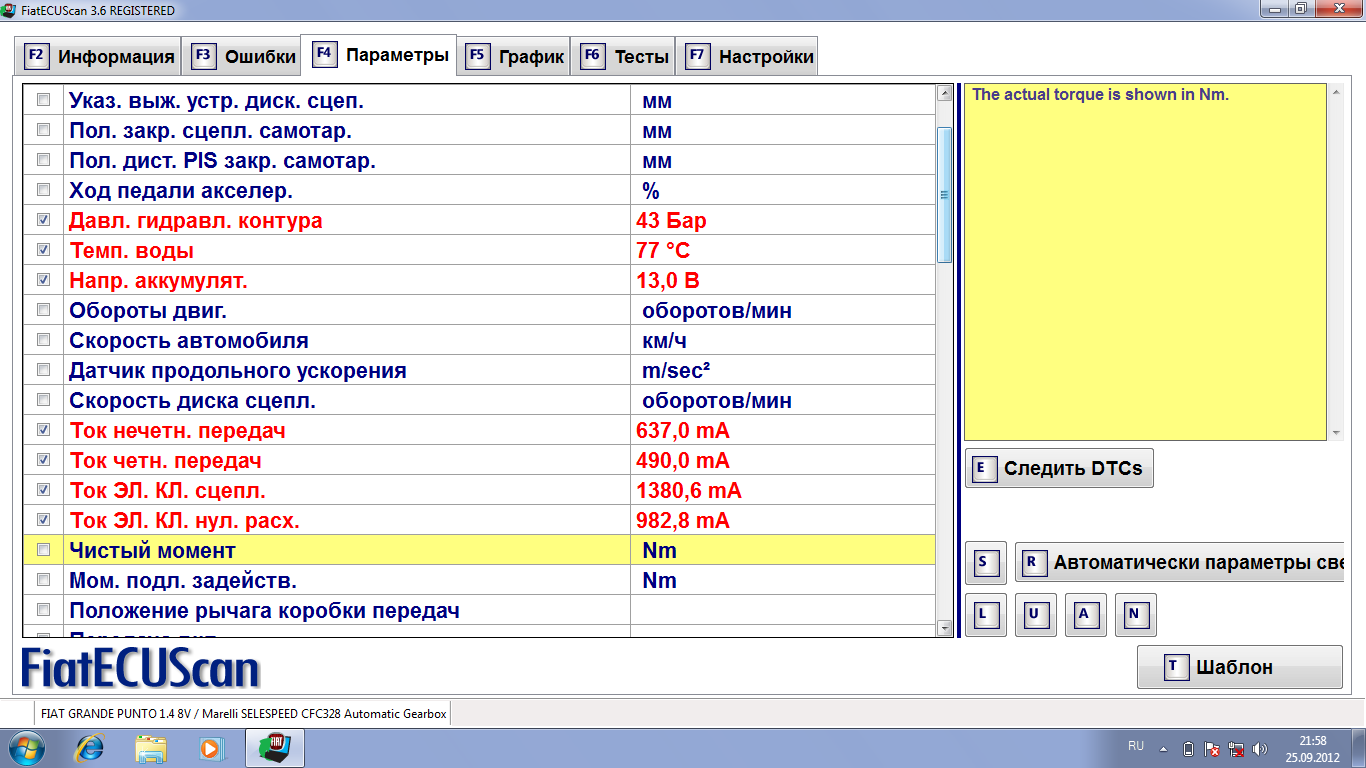Click the U shortcut button

1035,615
